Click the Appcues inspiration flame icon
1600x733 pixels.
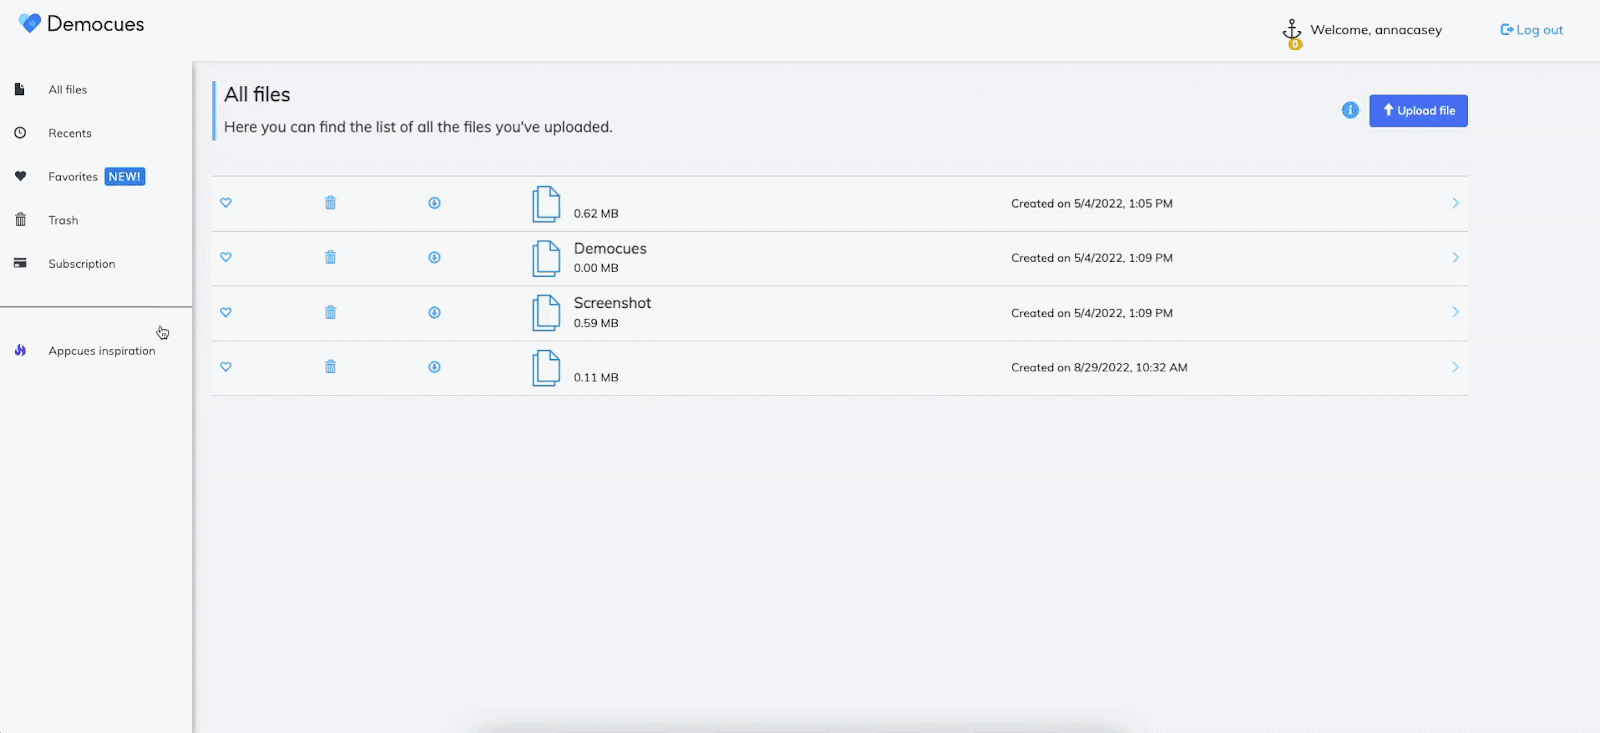tap(20, 350)
